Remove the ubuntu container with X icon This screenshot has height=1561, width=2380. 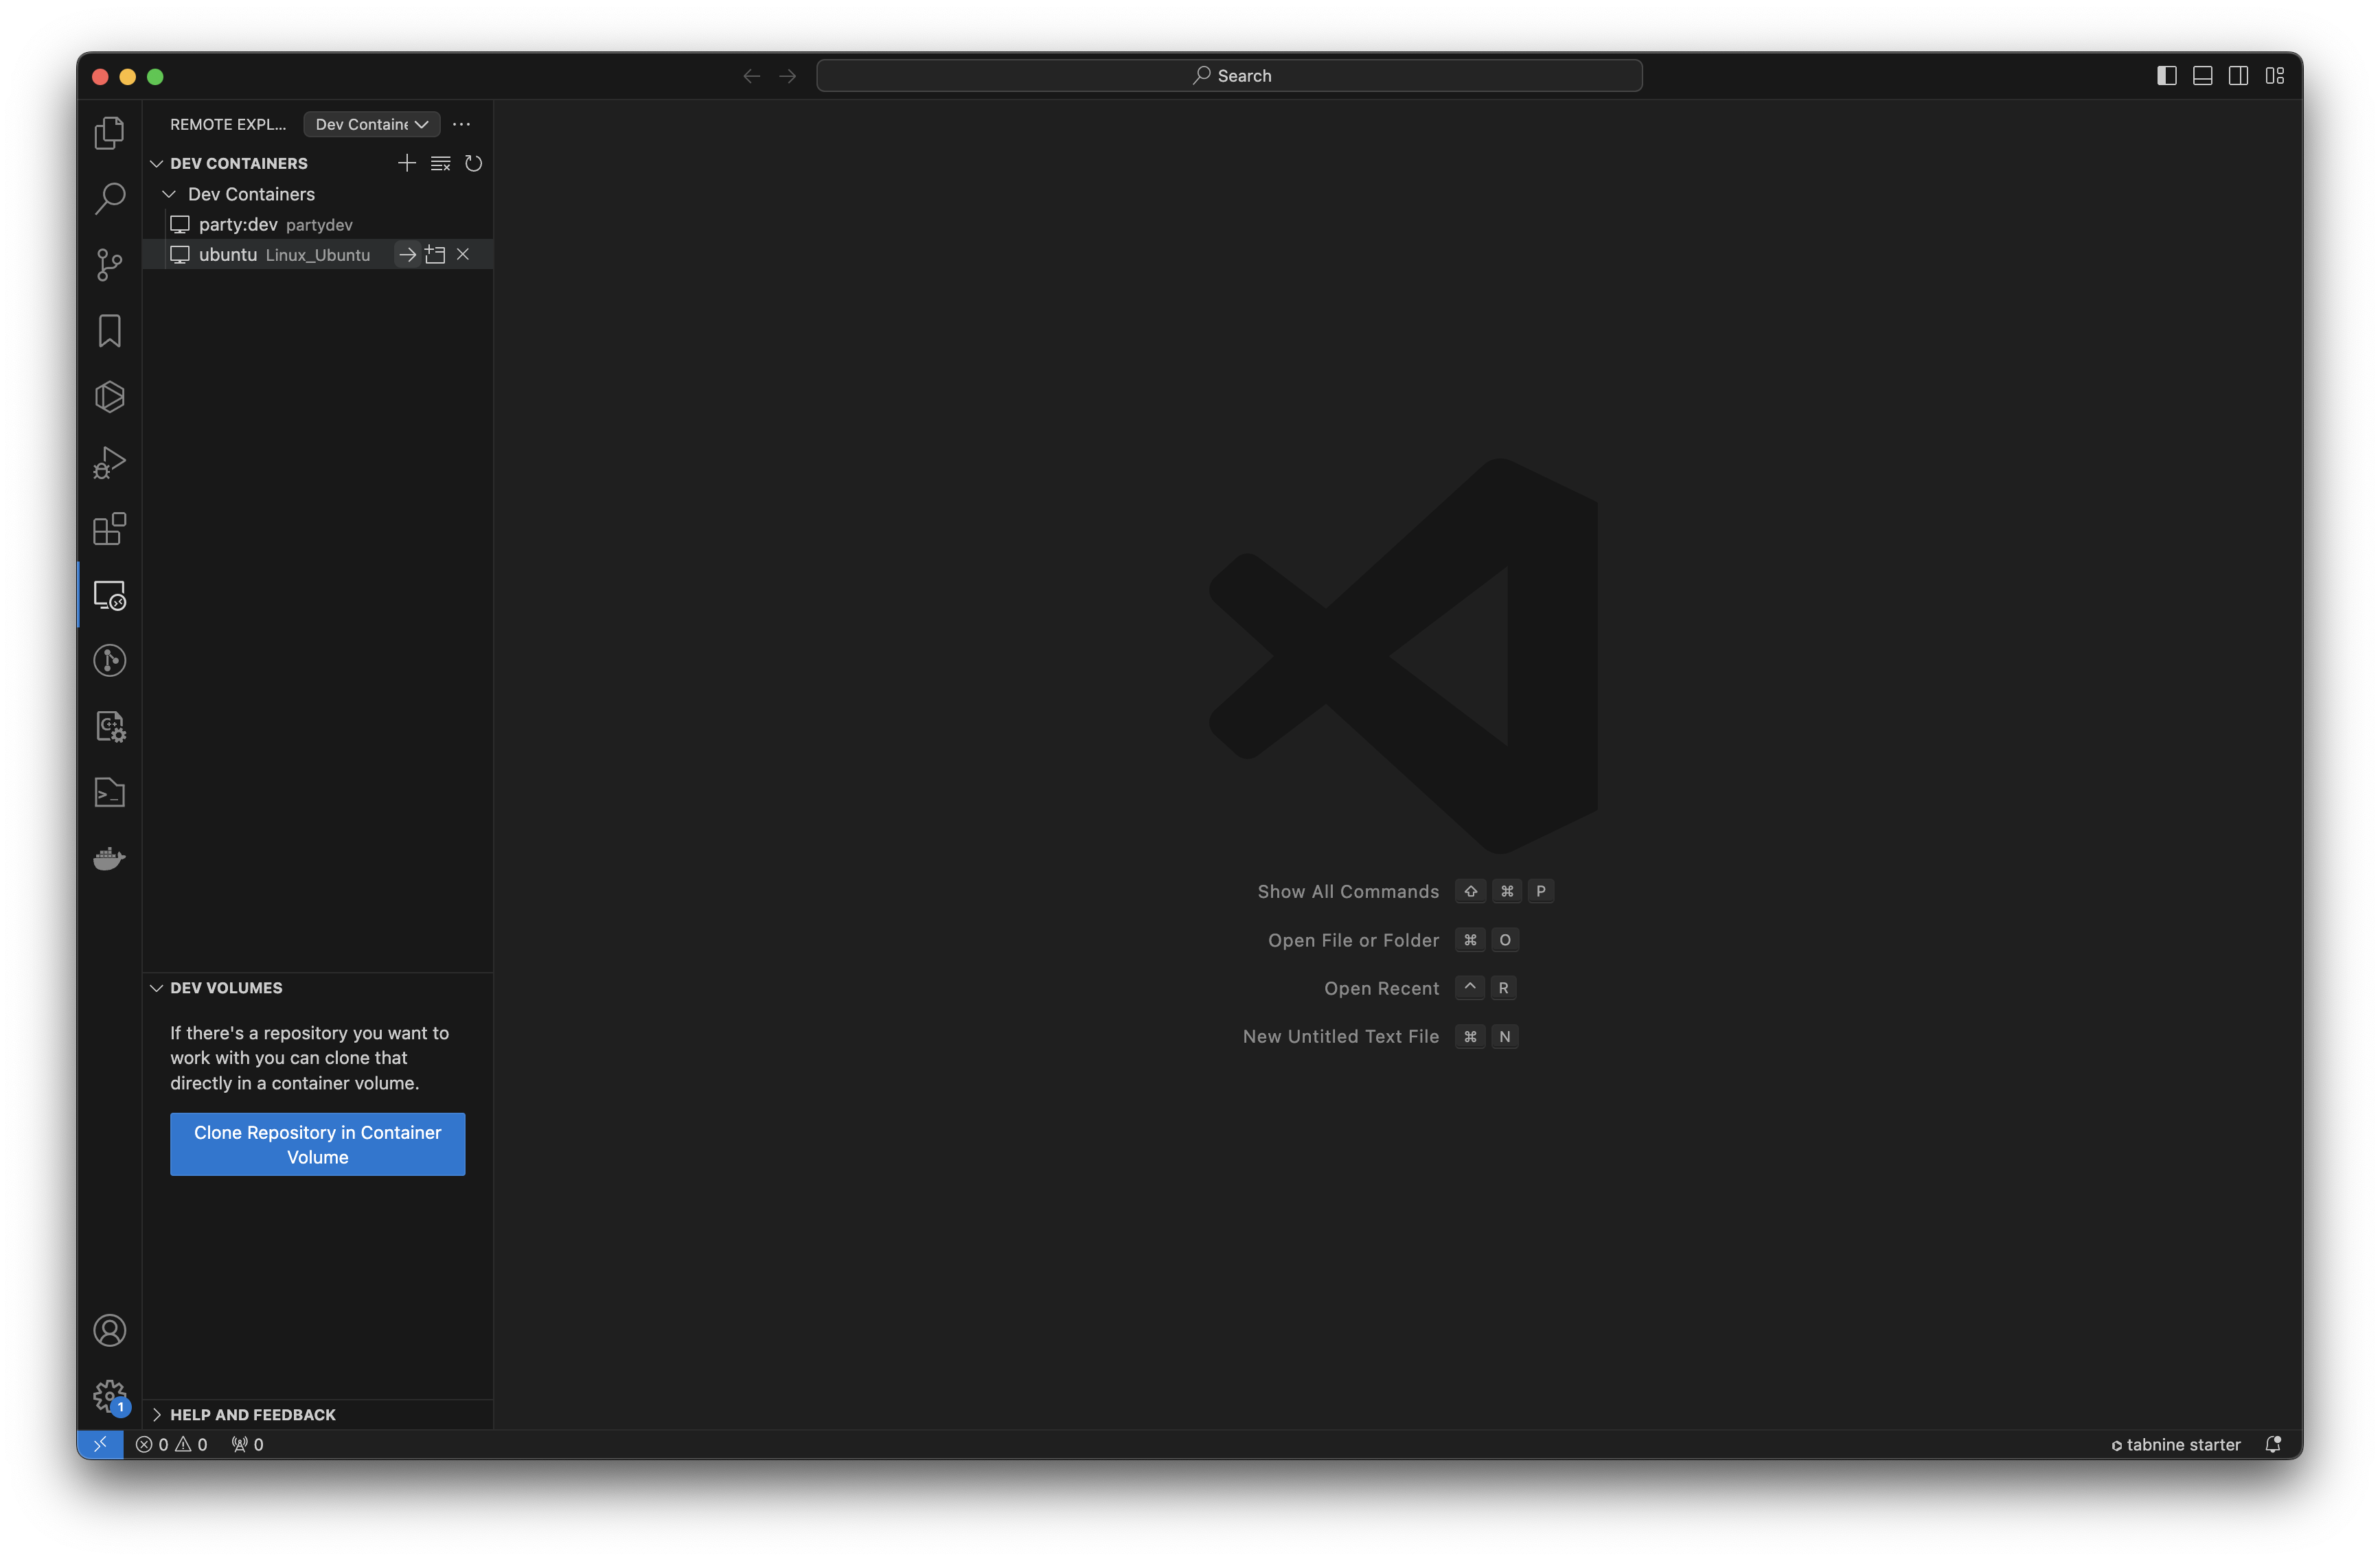[x=463, y=254]
